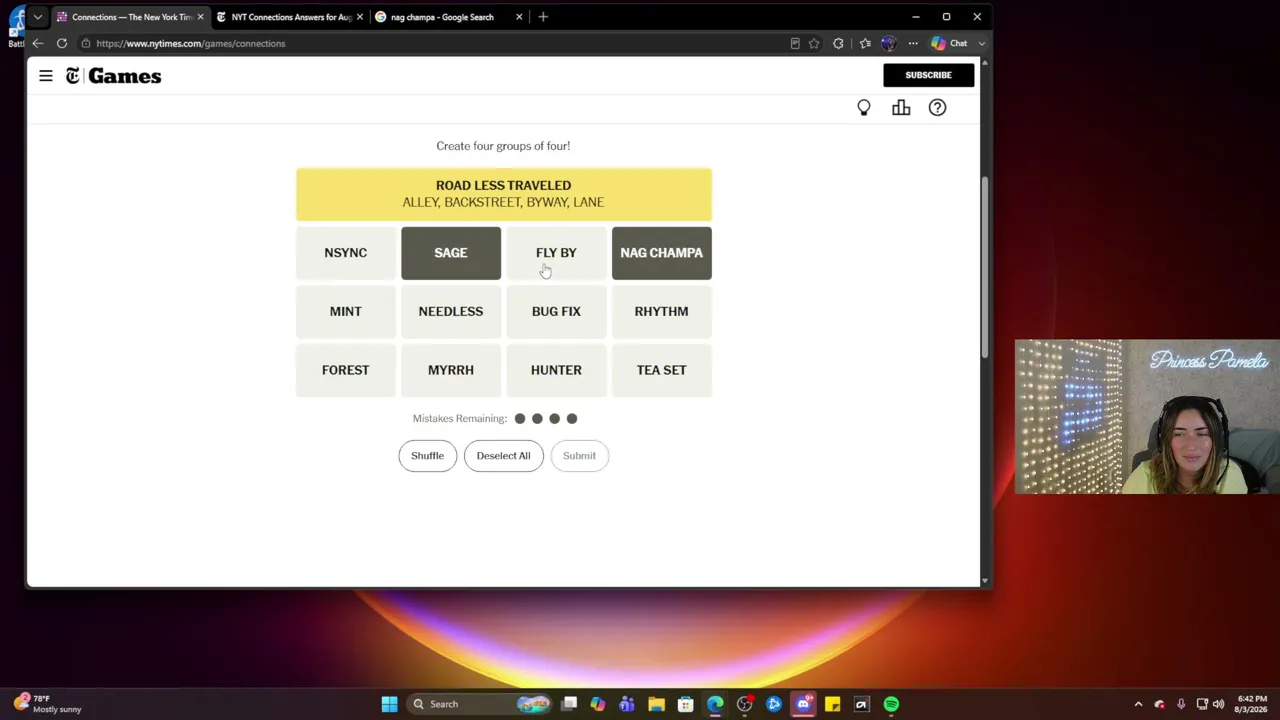Open the reader view icon in address bar
Viewport: 1280px width, 720px height.
(795, 43)
